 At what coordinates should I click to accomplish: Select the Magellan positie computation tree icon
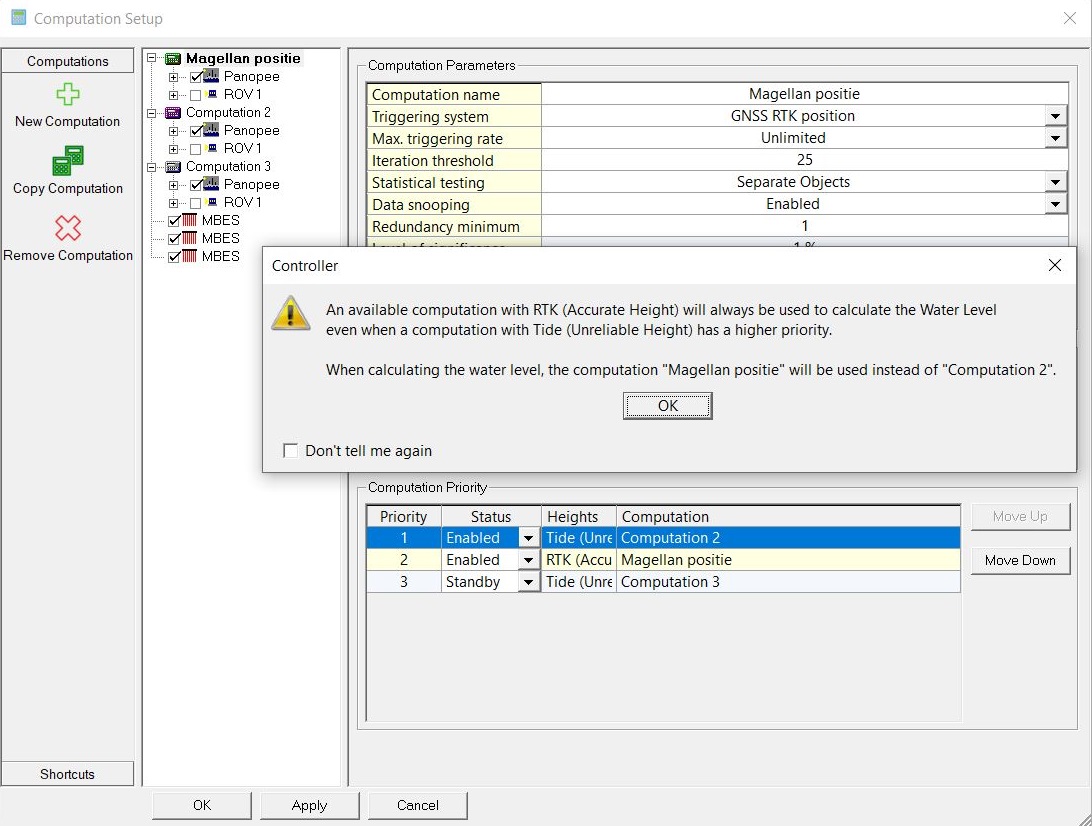tap(173, 59)
